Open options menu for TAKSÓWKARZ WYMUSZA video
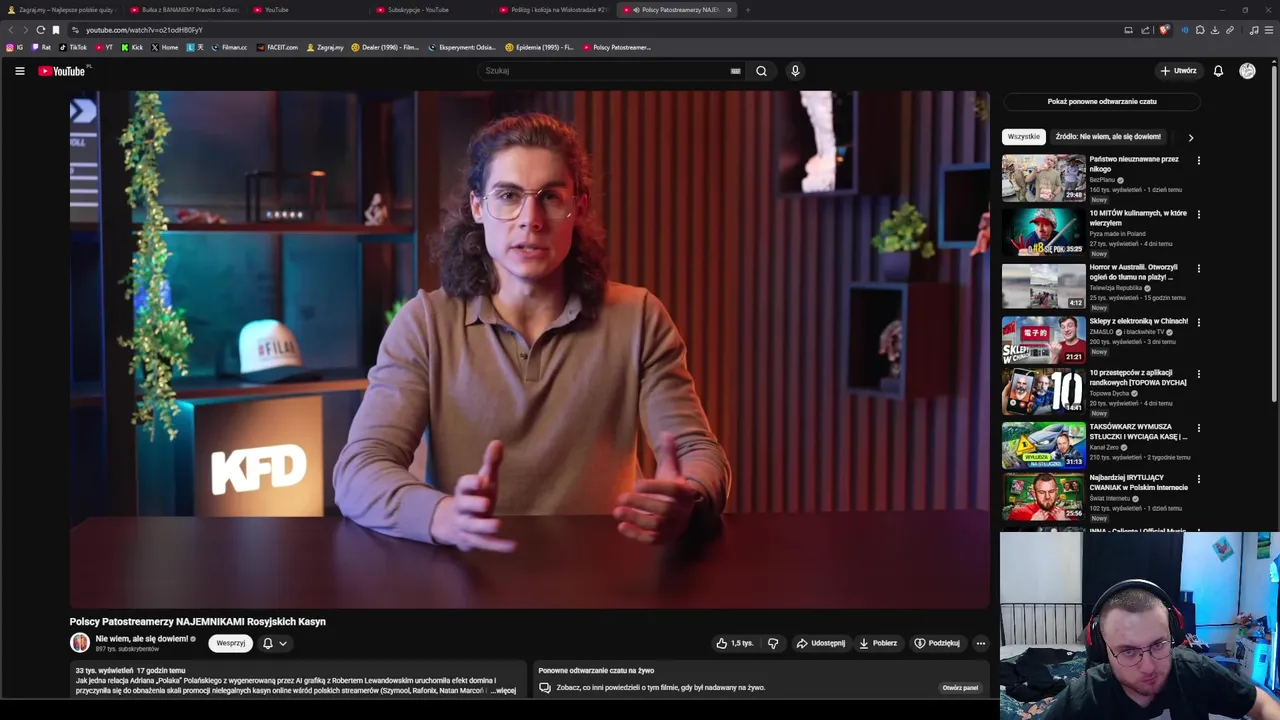1280x720 pixels. coord(1198,428)
